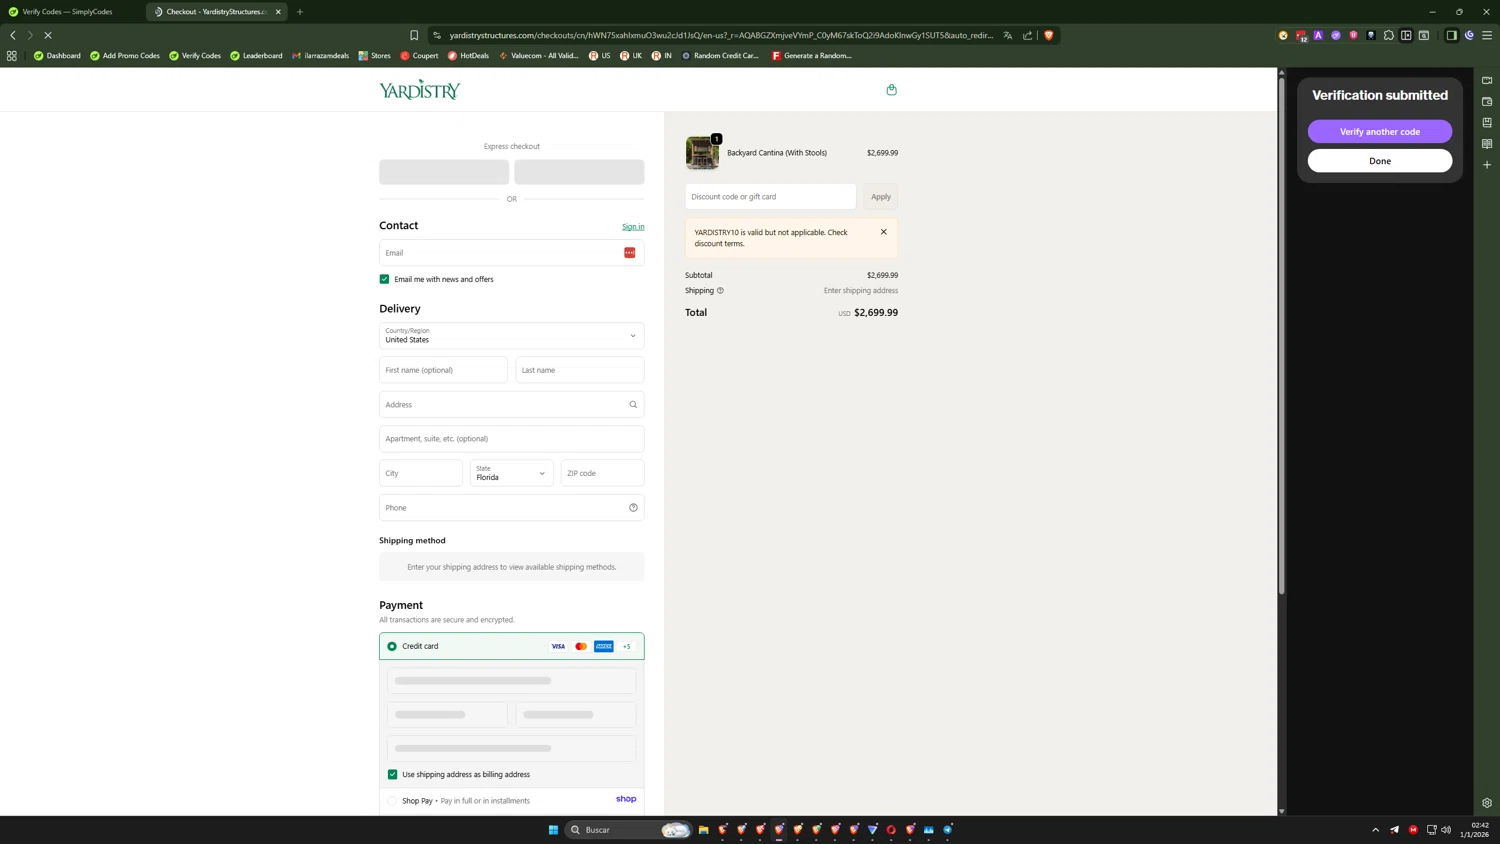
Task: Open Telegram from the taskbar
Action: click(x=948, y=830)
